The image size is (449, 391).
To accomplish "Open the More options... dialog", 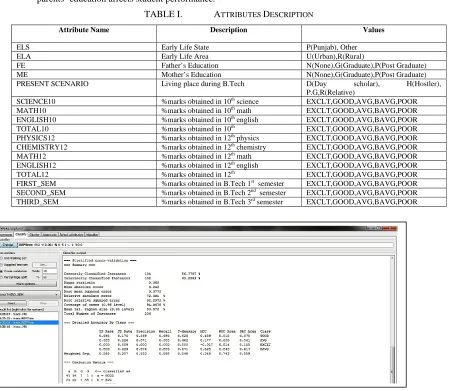I will click(x=28, y=284).
